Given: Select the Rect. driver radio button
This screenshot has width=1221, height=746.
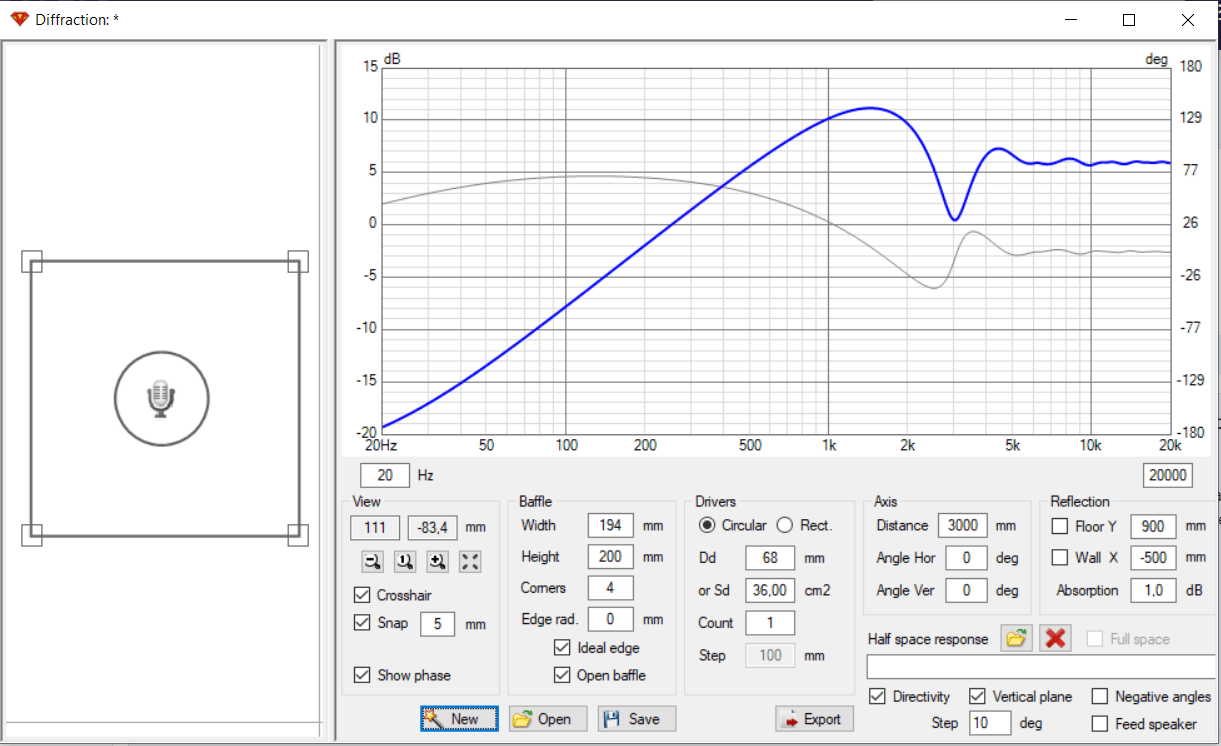Looking at the screenshot, I should (x=785, y=525).
